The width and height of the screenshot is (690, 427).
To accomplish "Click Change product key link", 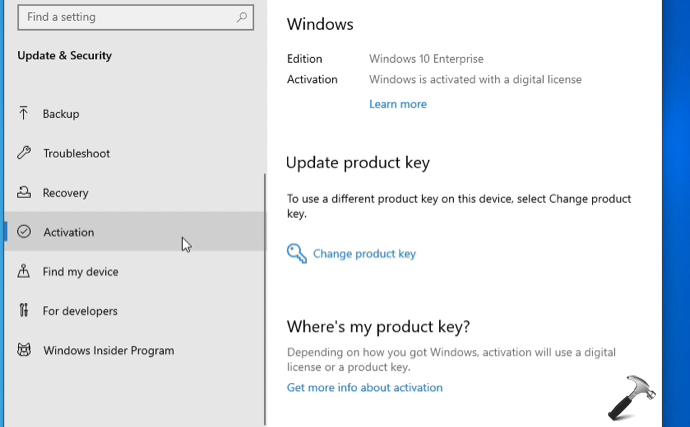I will tap(364, 254).
